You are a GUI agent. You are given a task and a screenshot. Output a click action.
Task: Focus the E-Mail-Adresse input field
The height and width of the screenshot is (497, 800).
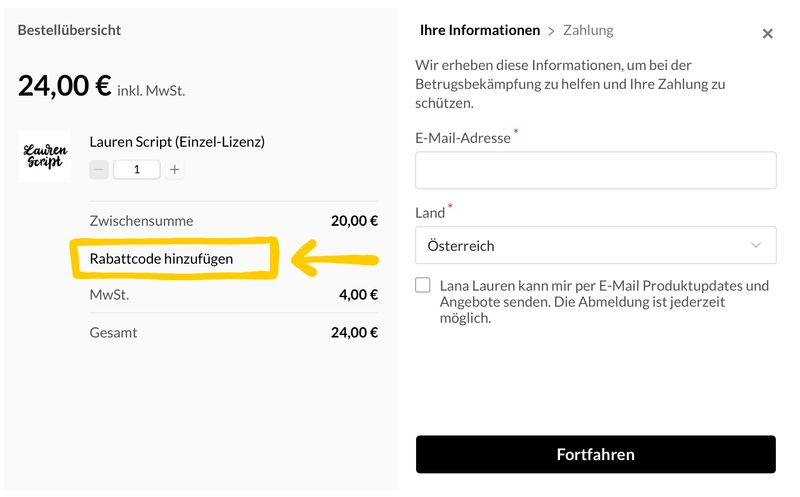point(595,170)
